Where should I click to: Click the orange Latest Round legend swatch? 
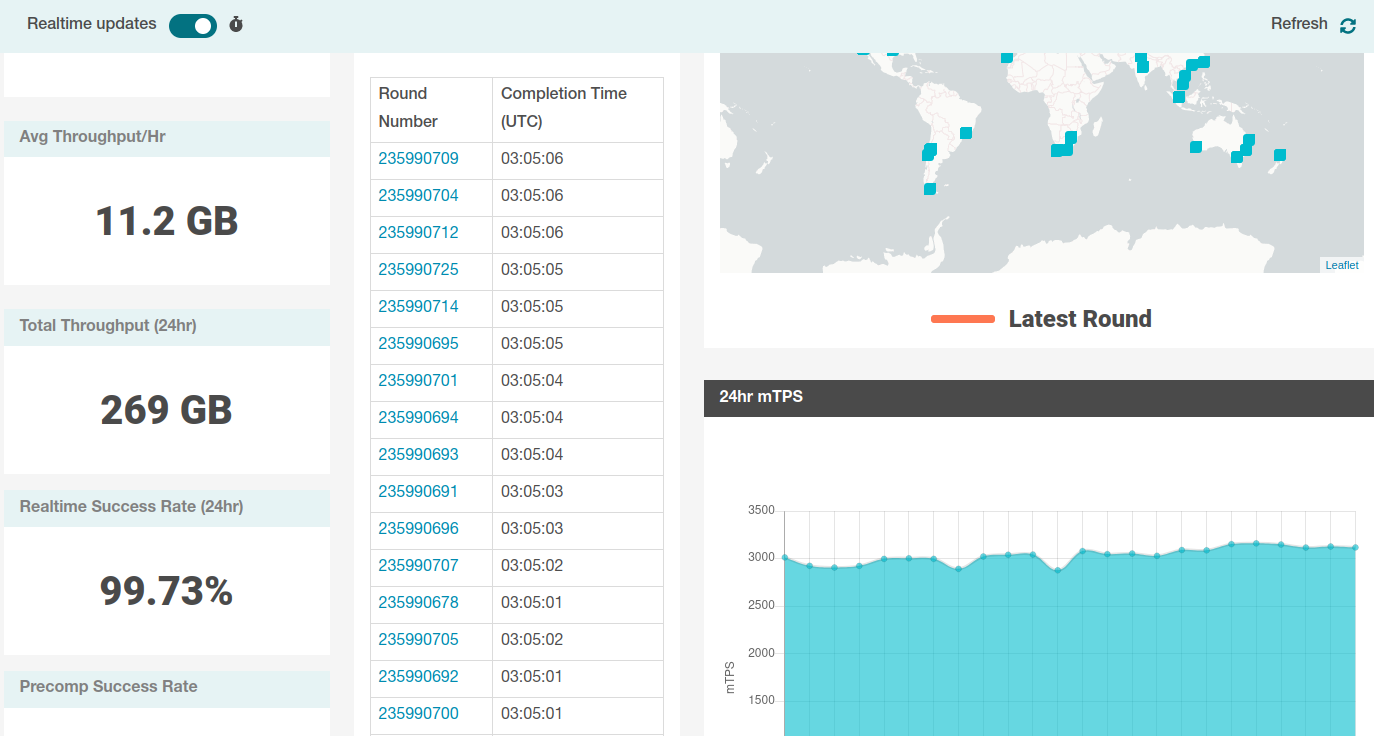[x=963, y=319]
